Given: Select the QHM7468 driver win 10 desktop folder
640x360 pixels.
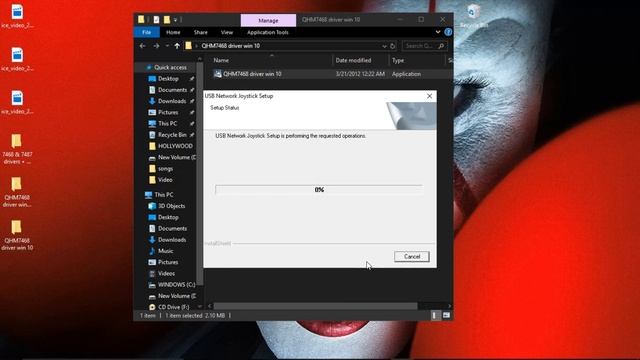Looking at the screenshot, I should point(17,235).
